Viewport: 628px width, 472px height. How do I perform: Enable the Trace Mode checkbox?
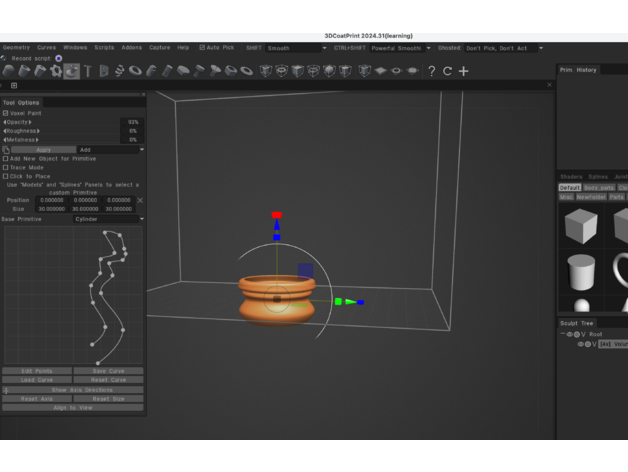pos(6,167)
